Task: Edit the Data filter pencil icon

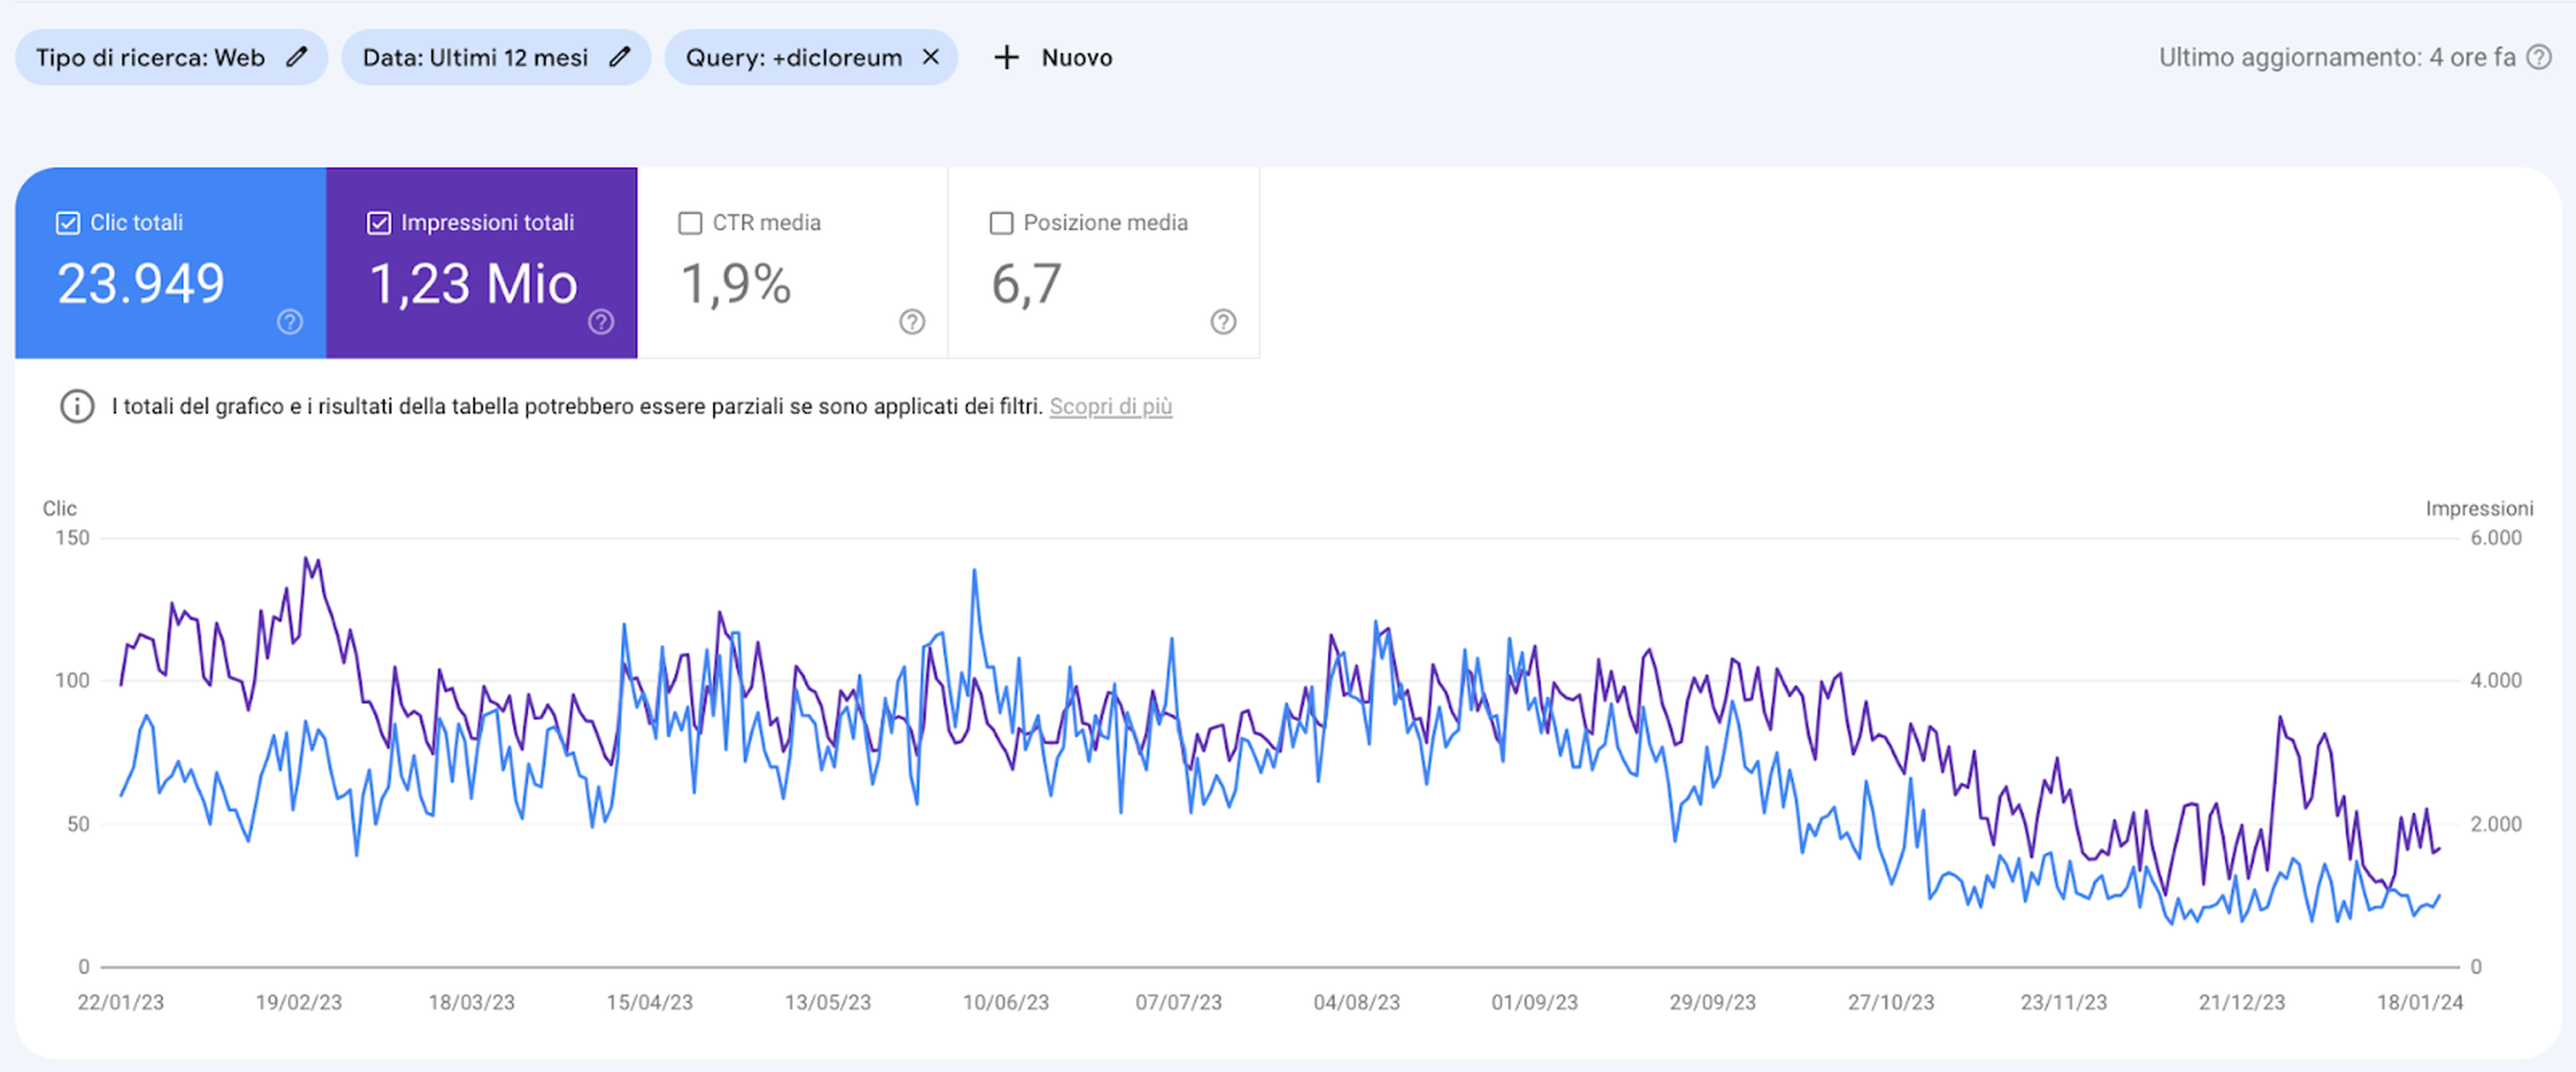Action: click(620, 57)
